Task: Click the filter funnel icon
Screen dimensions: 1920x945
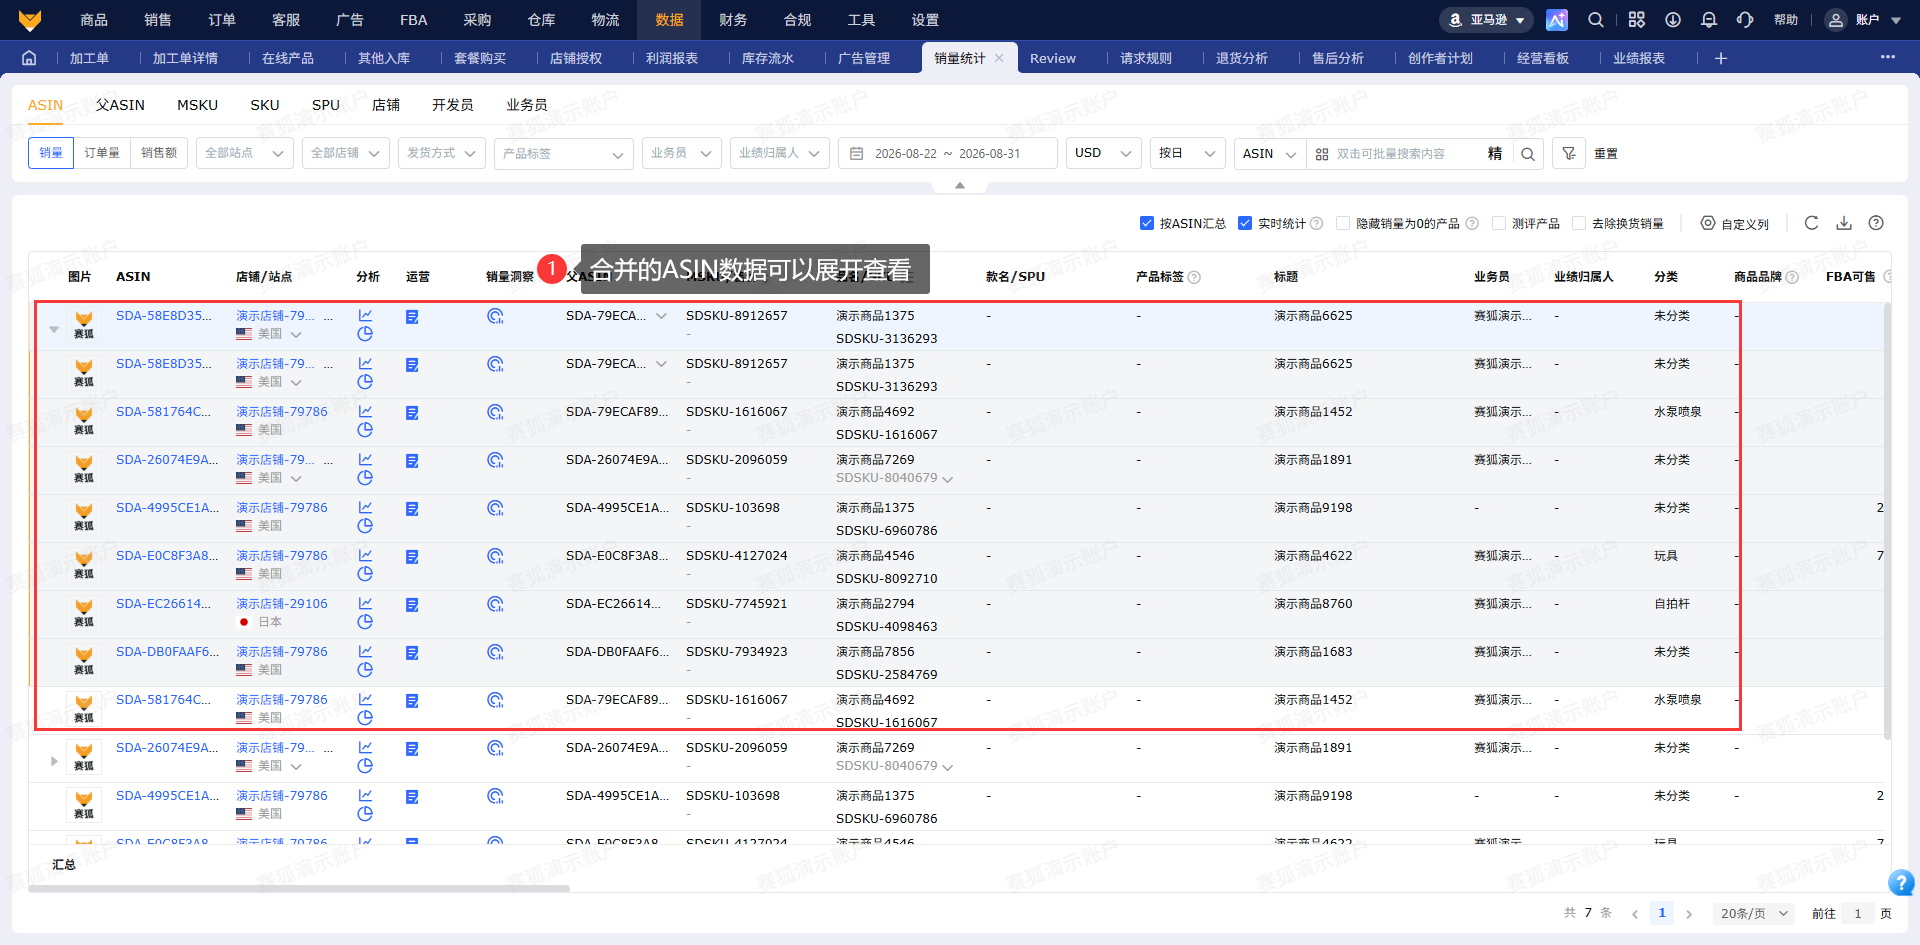Action: click(x=1569, y=153)
